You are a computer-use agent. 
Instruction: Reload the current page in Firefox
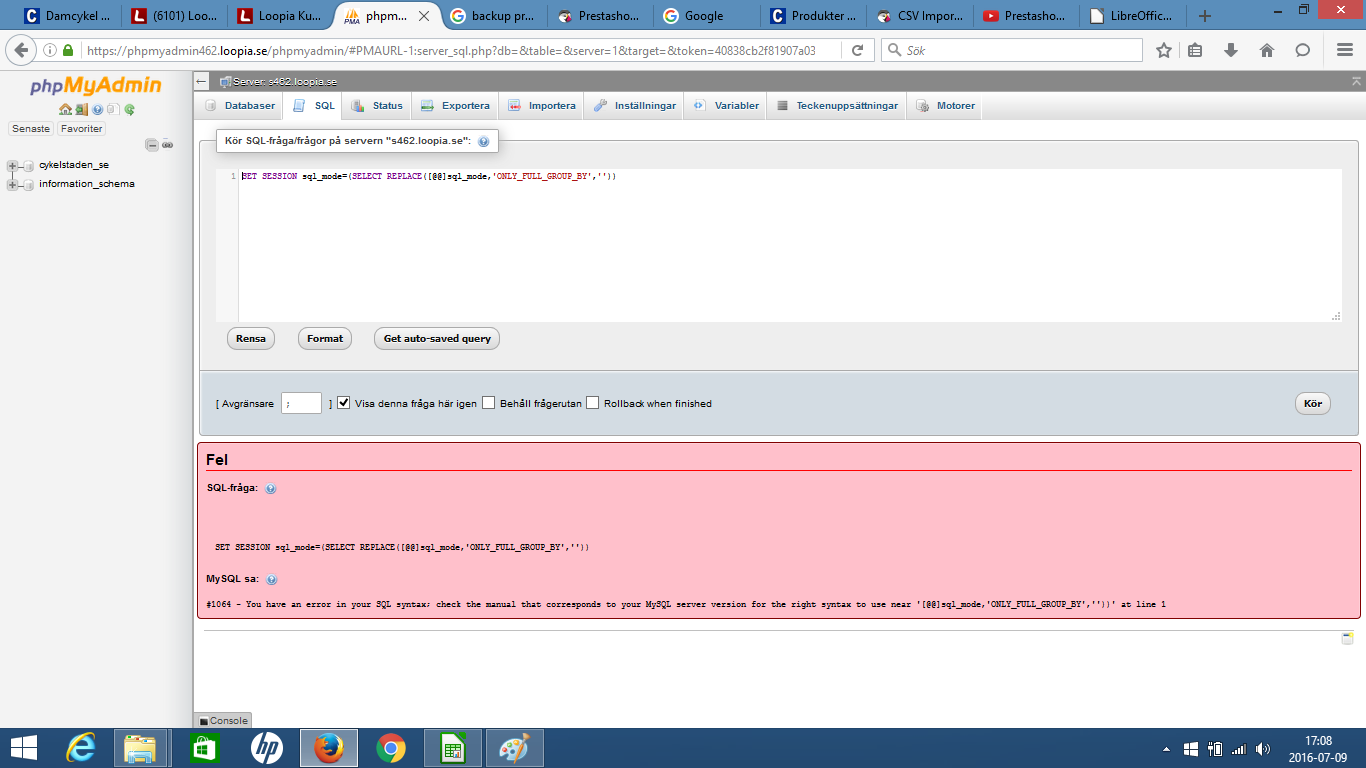pos(858,50)
